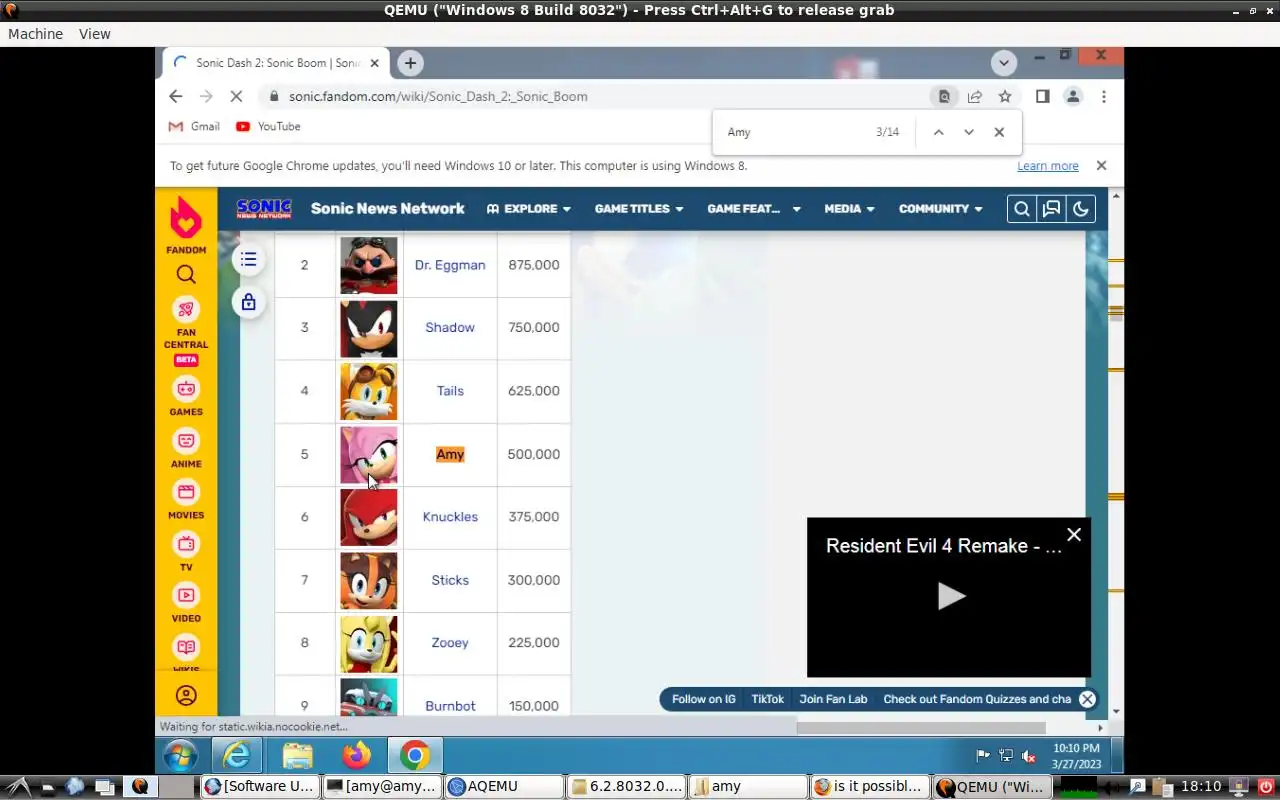Click TikTok link in bottom bar
The width and height of the screenshot is (1280, 800).
point(768,699)
